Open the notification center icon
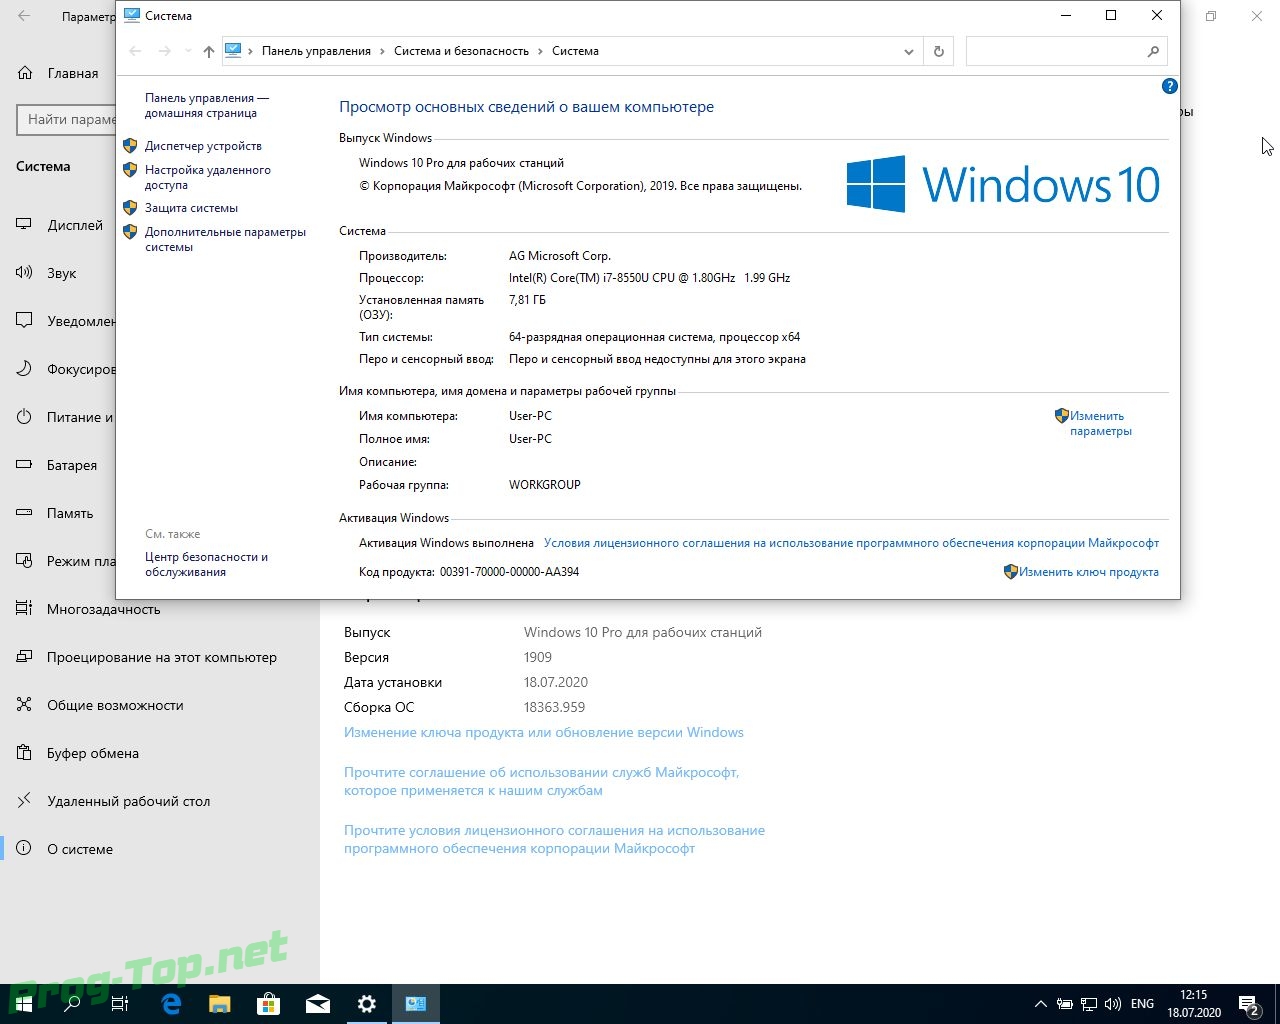Viewport: 1280px width, 1024px height. coord(1248,1004)
